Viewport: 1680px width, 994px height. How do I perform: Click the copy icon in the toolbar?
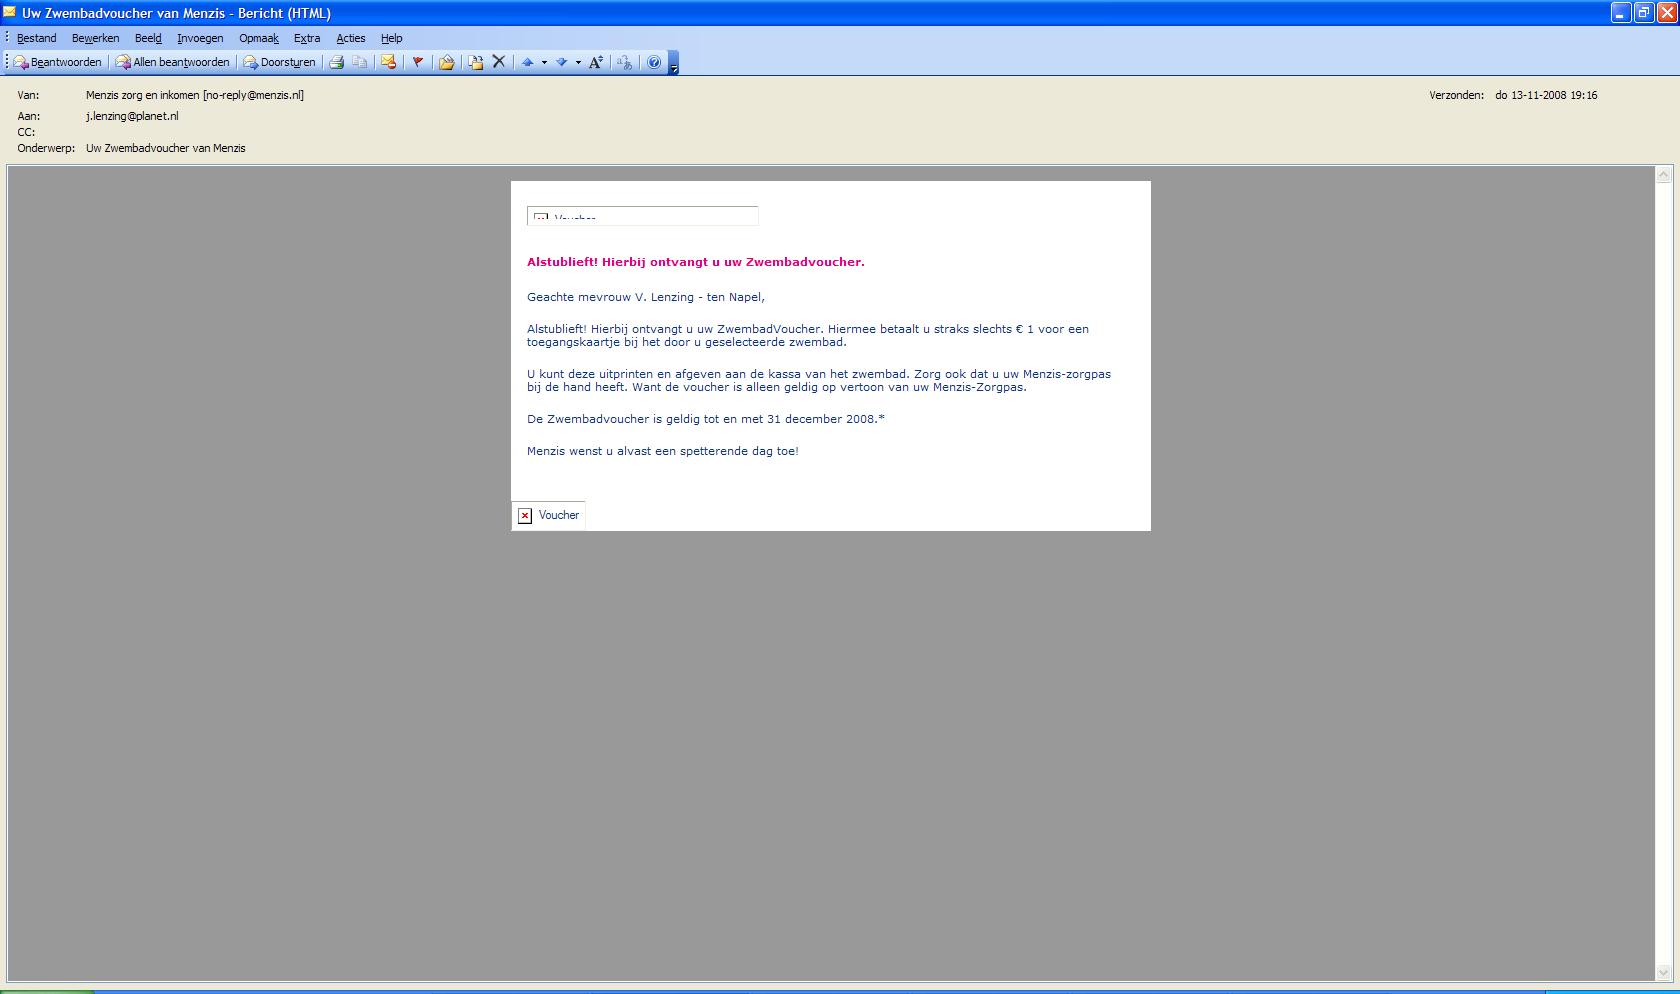pos(359,62)
